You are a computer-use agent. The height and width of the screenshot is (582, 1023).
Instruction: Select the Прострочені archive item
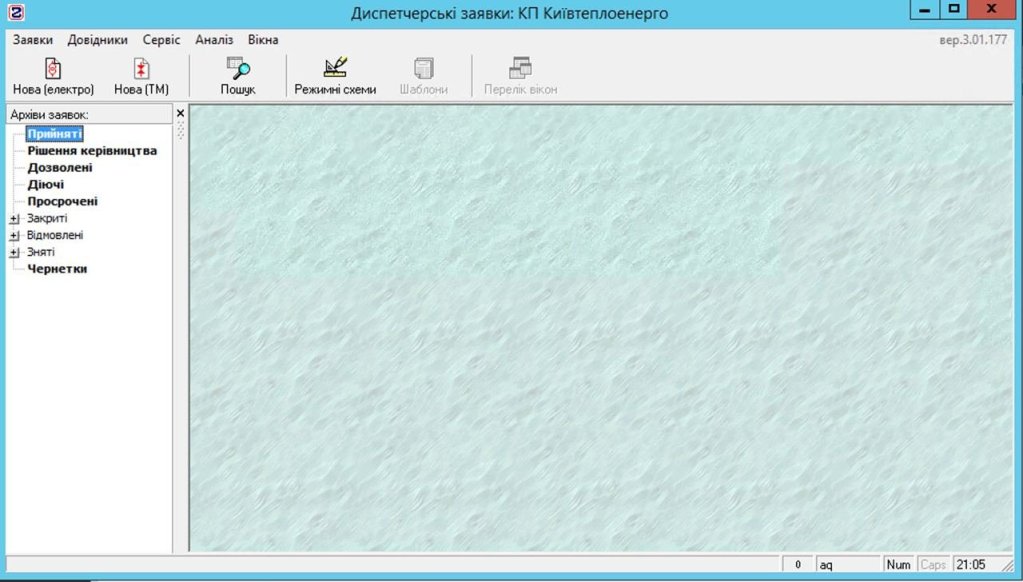pos(62,201)
